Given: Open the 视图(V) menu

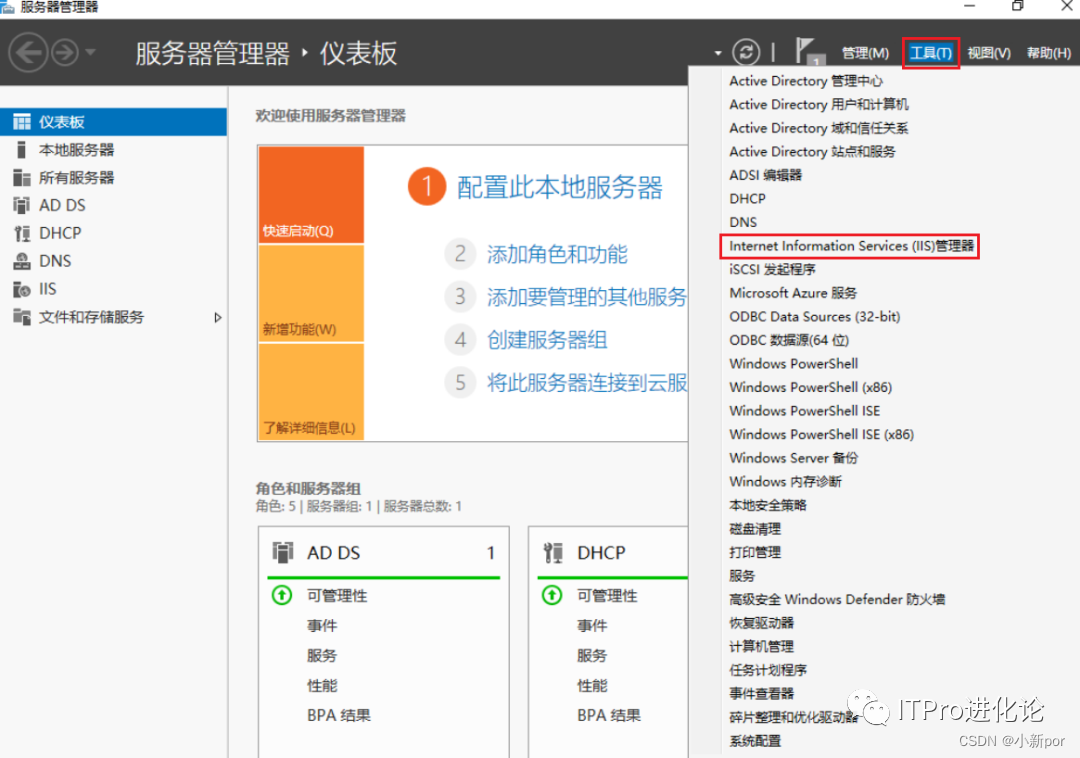Looking at the screenshot, I should [x=988, y=53].
